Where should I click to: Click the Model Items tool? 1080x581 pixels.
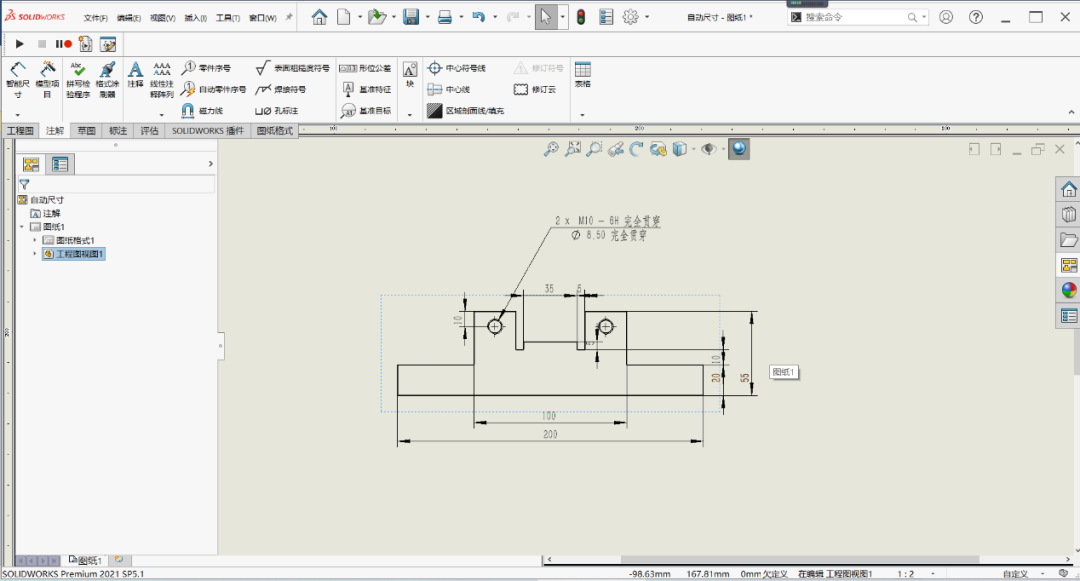(47, 79)
